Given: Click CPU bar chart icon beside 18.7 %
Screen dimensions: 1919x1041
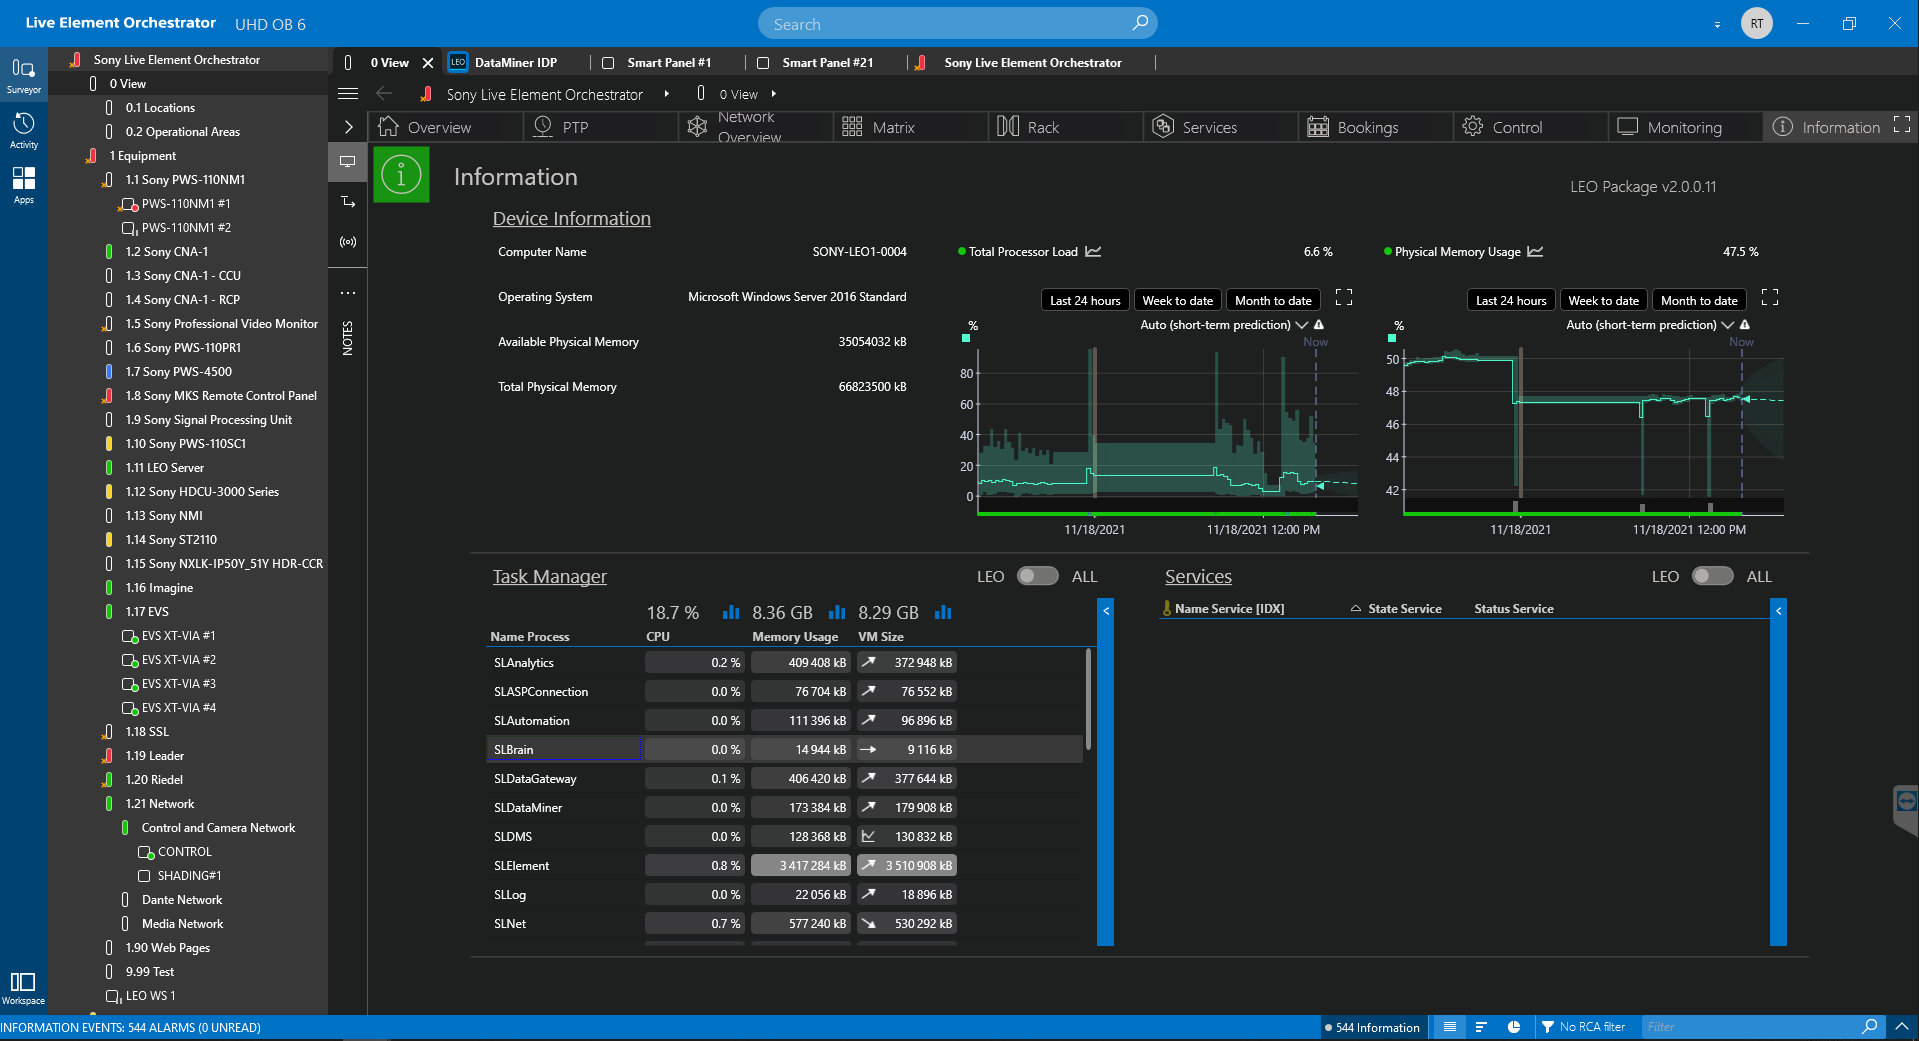Looking at the screenshot, I should pos(731,612).
